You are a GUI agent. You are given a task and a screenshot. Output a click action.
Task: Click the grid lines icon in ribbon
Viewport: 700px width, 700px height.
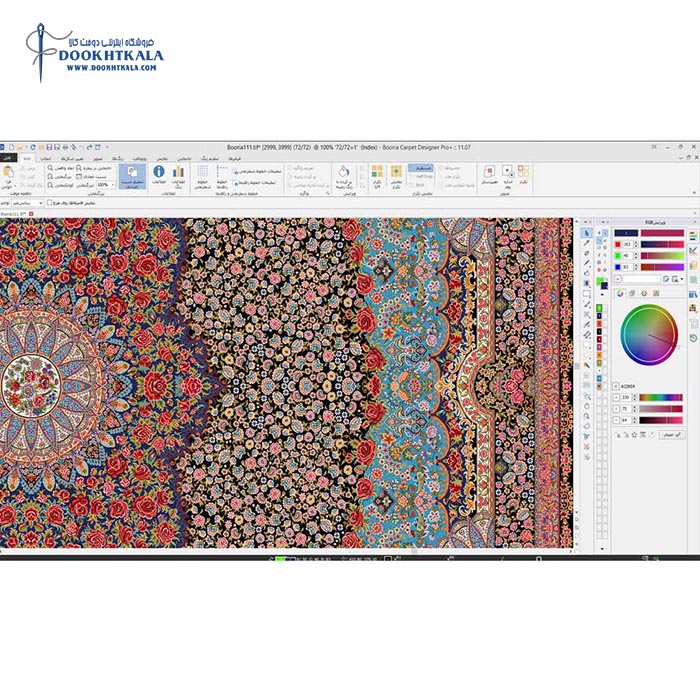click(x=203, y=171)
